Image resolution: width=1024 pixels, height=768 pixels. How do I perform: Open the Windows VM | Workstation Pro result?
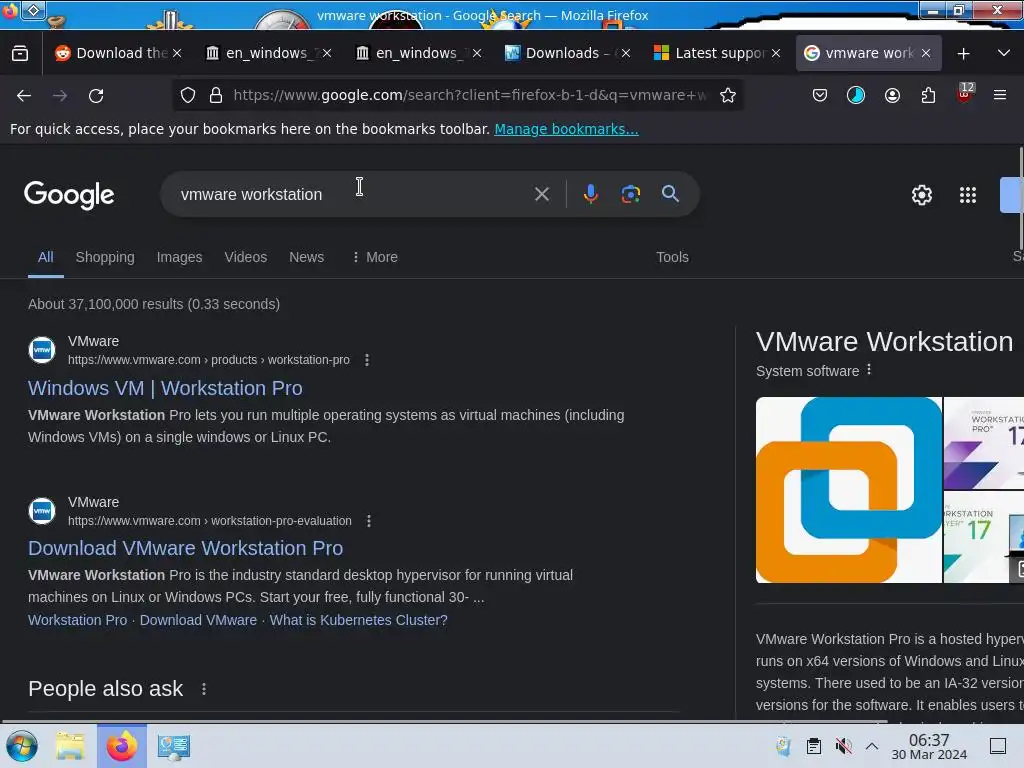pos(165,388)
